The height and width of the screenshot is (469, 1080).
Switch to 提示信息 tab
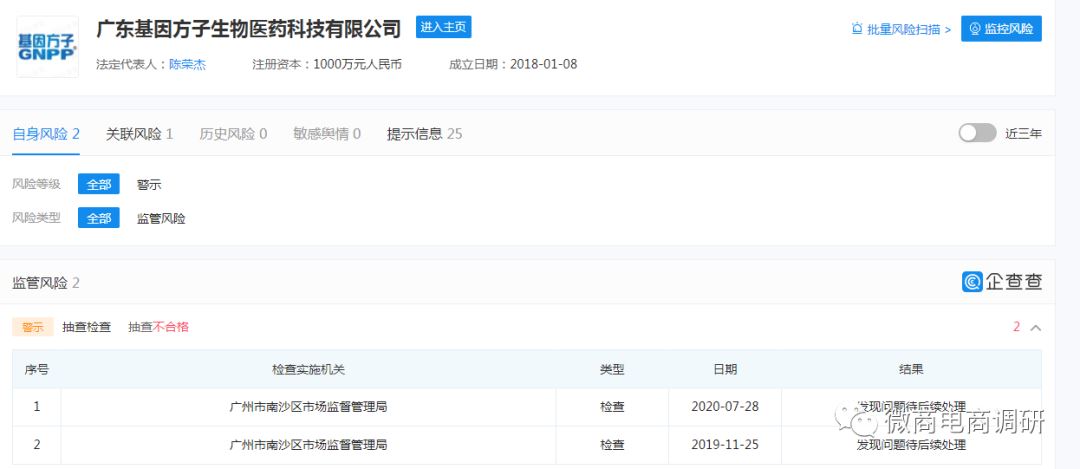click(424, 134)
